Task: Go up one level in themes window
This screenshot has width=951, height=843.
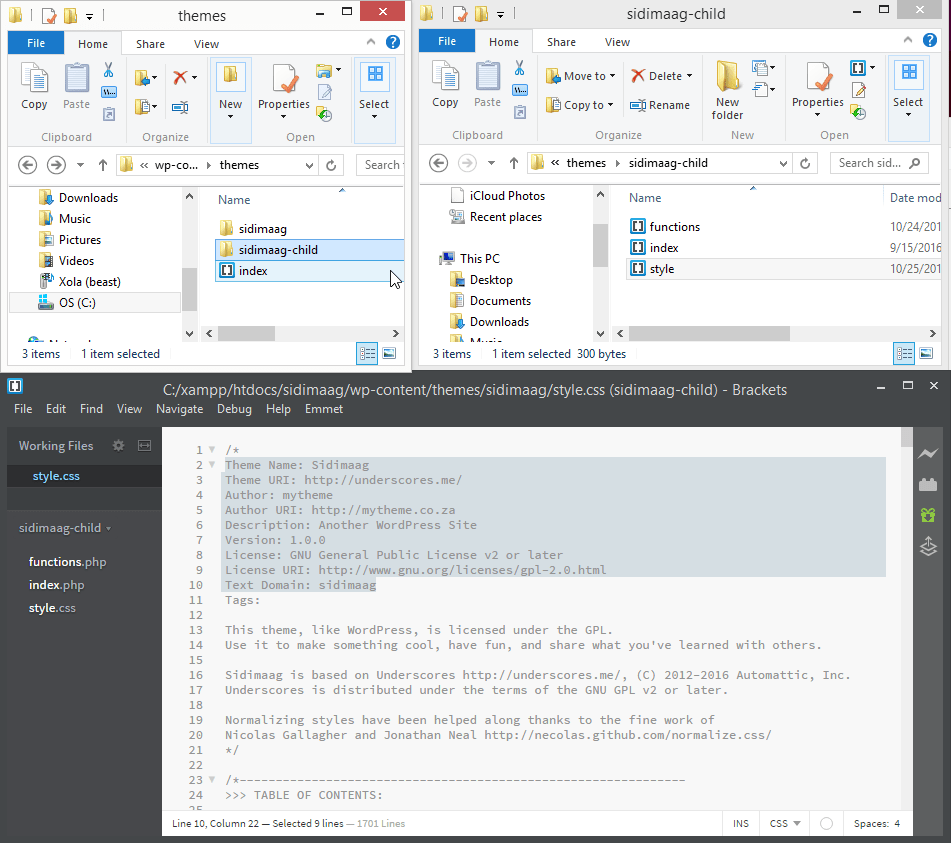Action: (x=103, y=165)
